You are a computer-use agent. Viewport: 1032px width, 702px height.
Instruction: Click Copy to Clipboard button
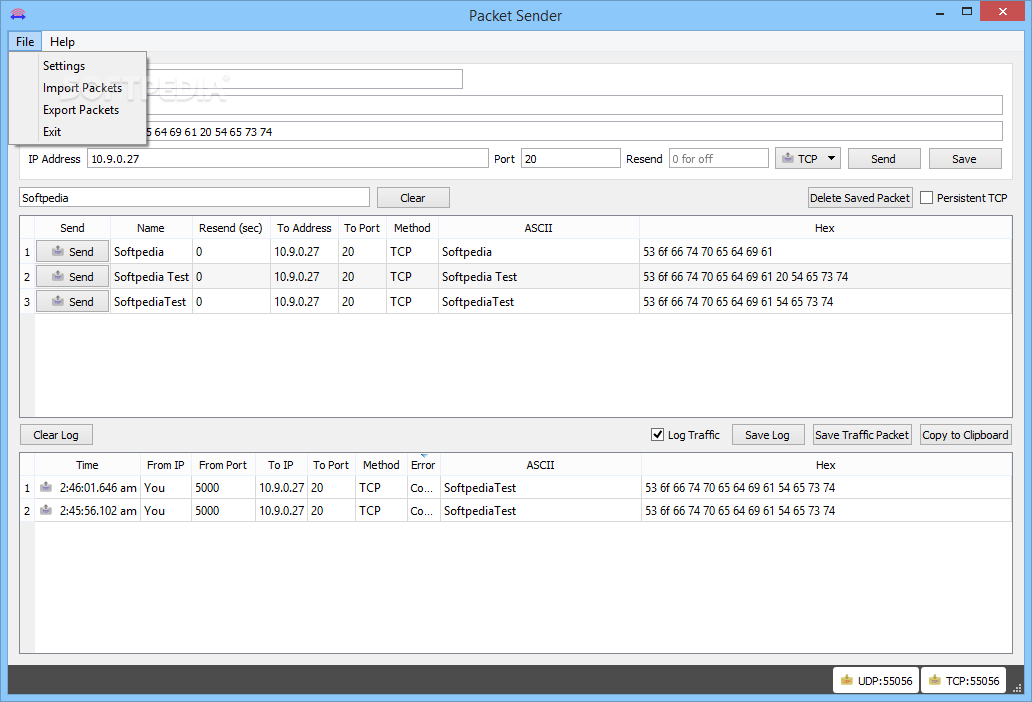click(x=965, y=435)
